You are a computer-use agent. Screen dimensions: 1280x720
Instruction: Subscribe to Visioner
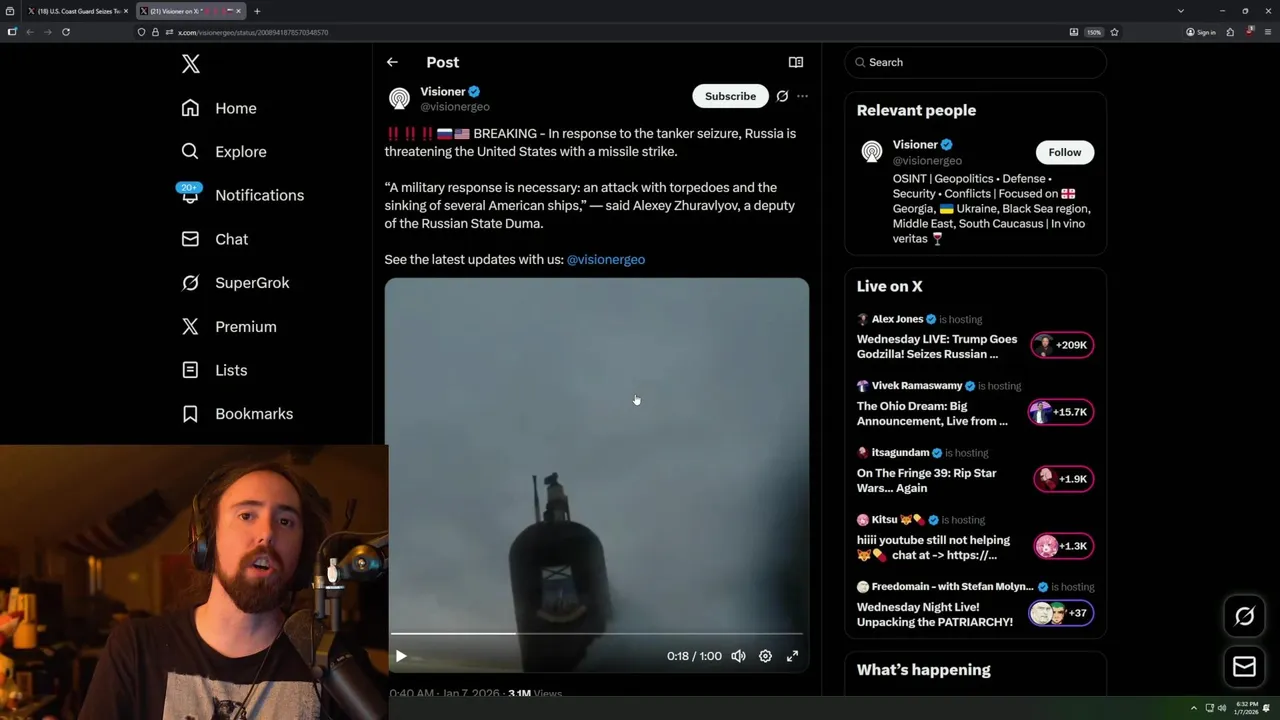[730, 96]
